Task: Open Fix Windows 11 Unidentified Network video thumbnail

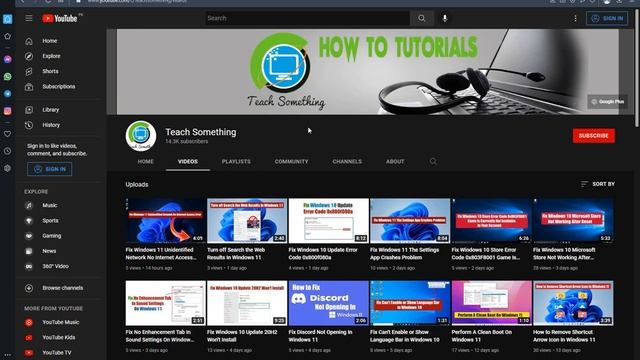Action: (x=165, y=221)
